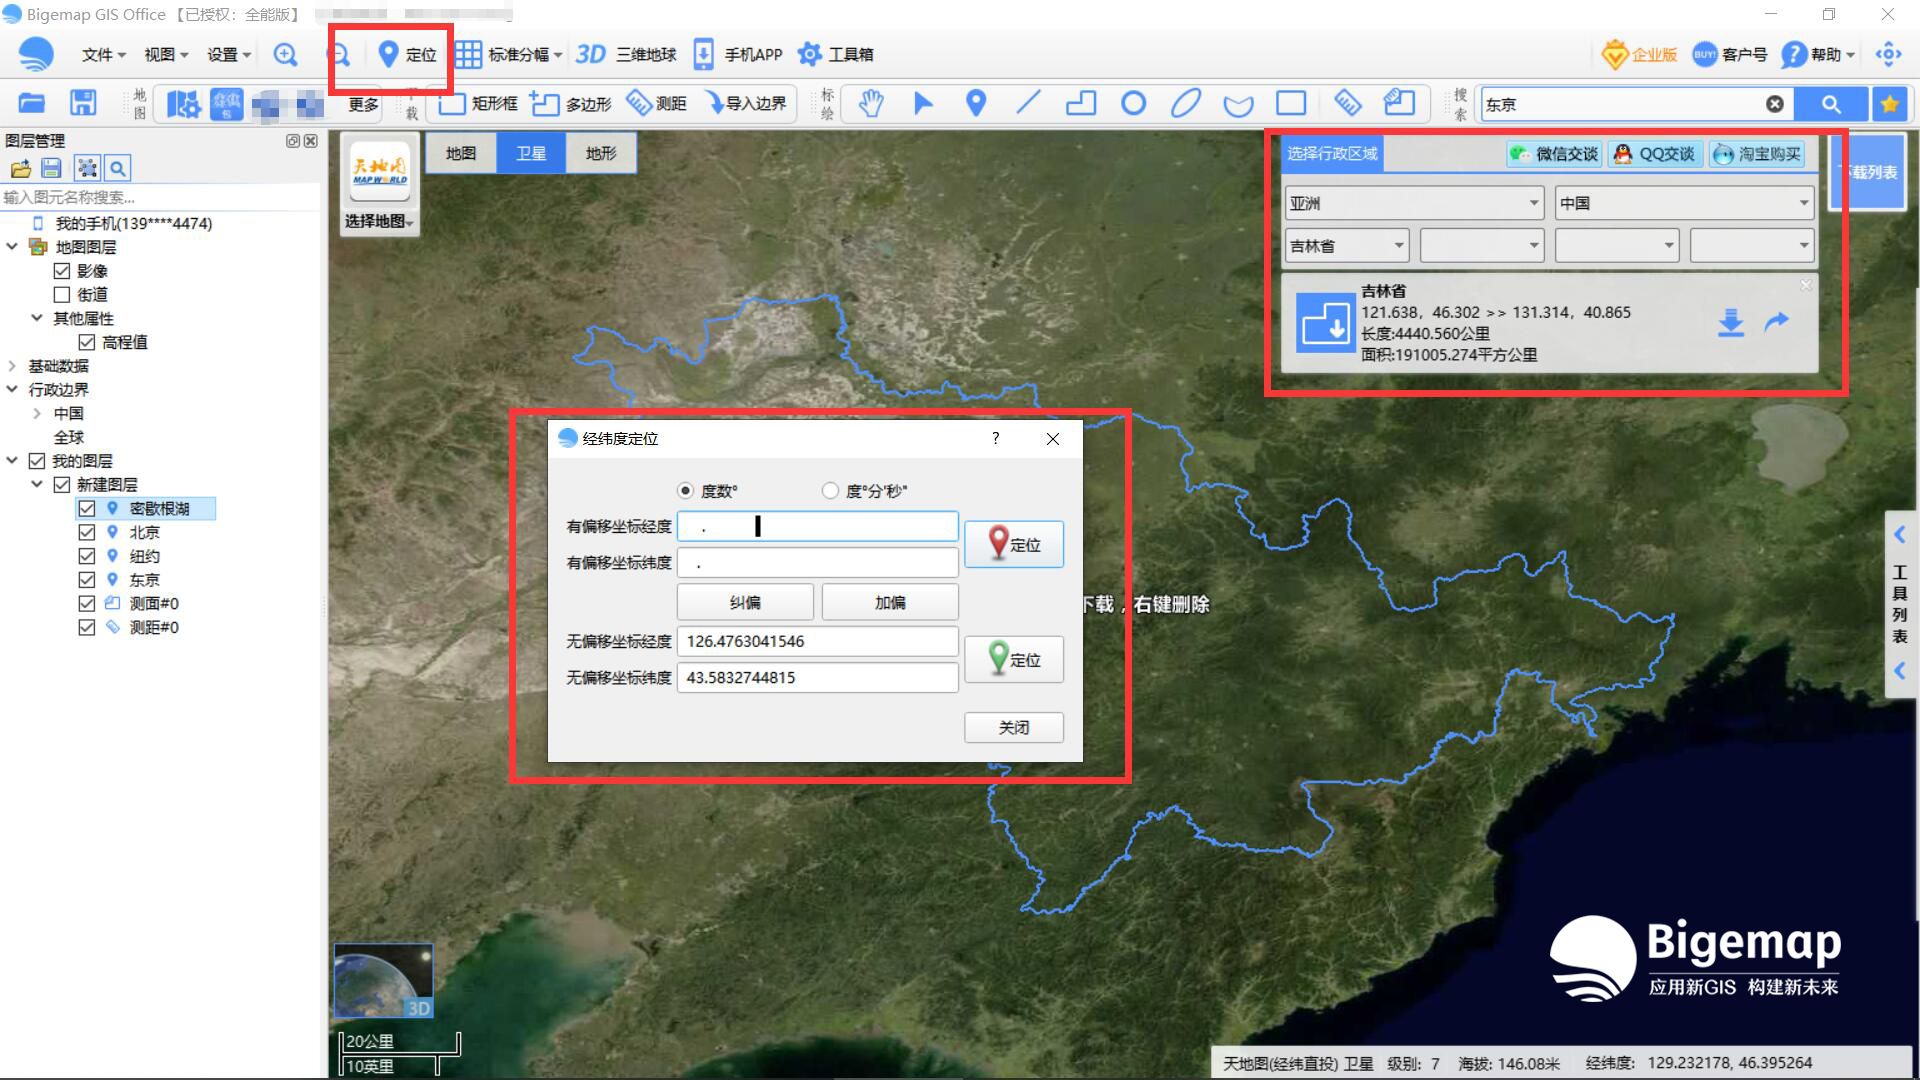Screen dimensions: 1920x1080
Task: Switch to the 地形 terrain tab
Action: (601, 153)
